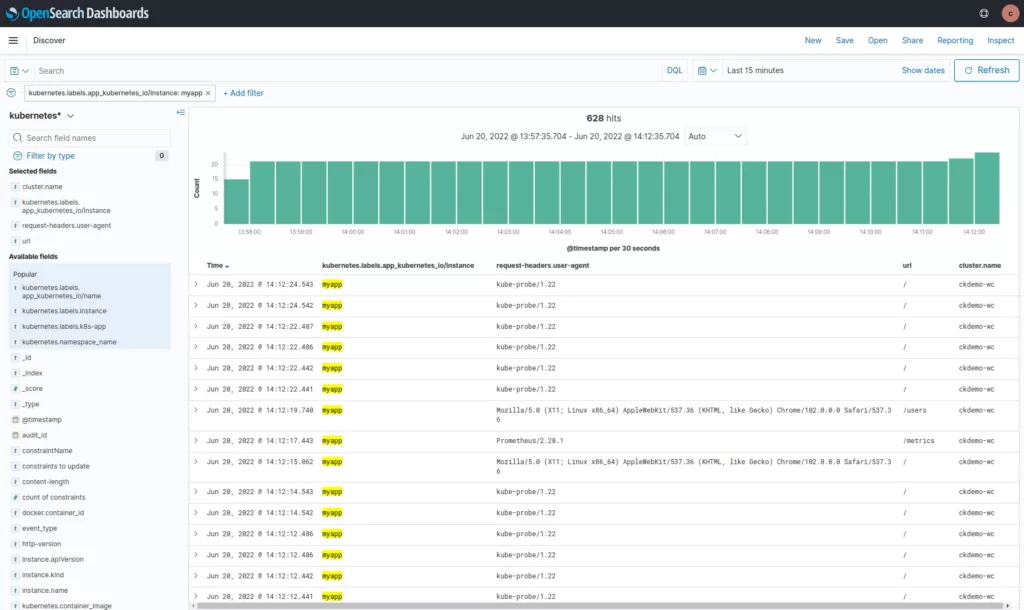Viewport: 1024px width, 610px height.
Task: Click the Refresh button
Action: click(986, 70)
